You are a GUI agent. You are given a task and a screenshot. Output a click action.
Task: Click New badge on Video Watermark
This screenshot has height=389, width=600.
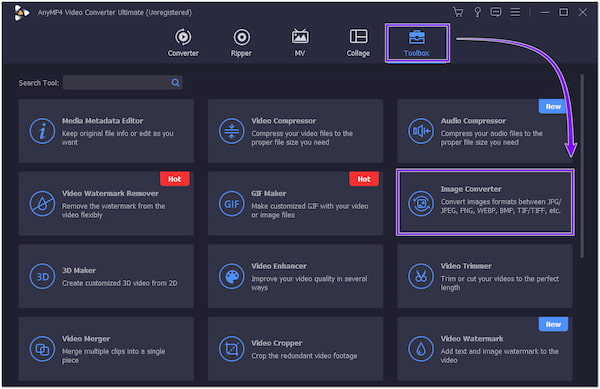click(x=553, y=324)
